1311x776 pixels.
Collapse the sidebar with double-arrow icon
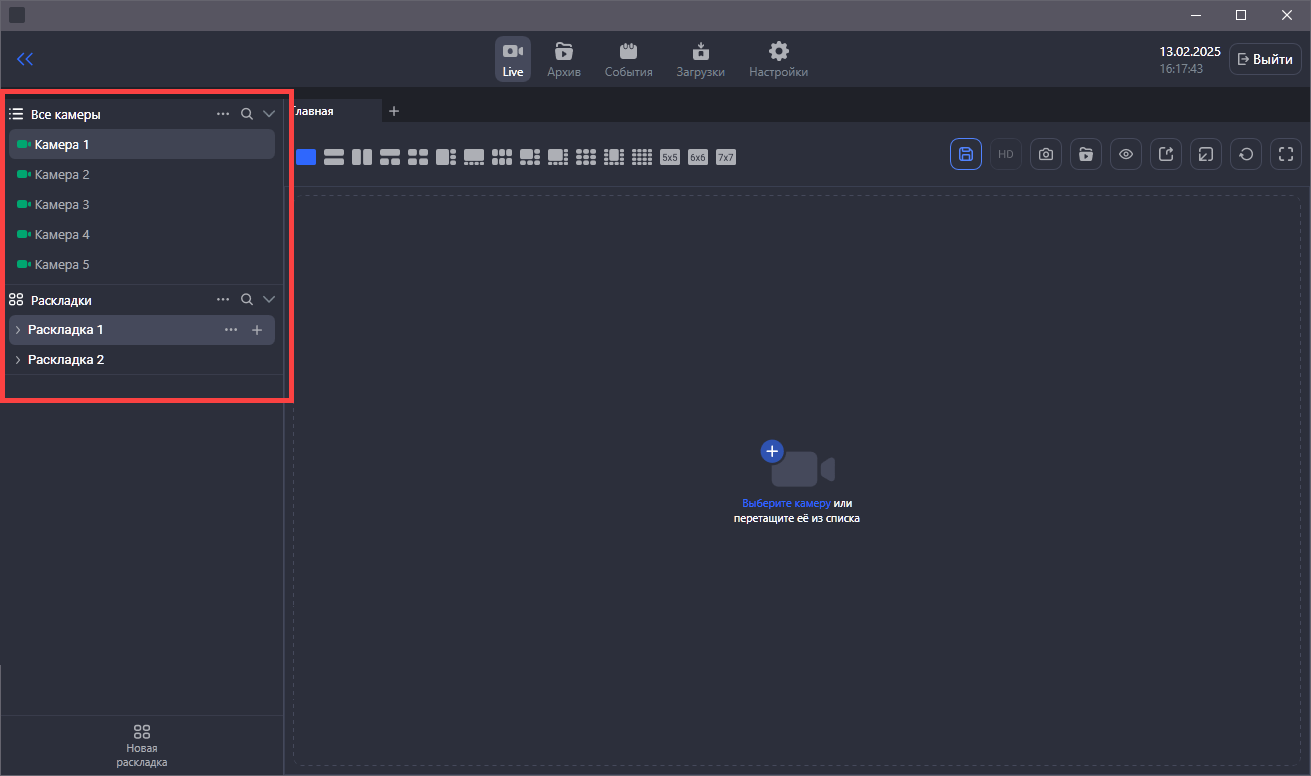[x=25, y=59]
